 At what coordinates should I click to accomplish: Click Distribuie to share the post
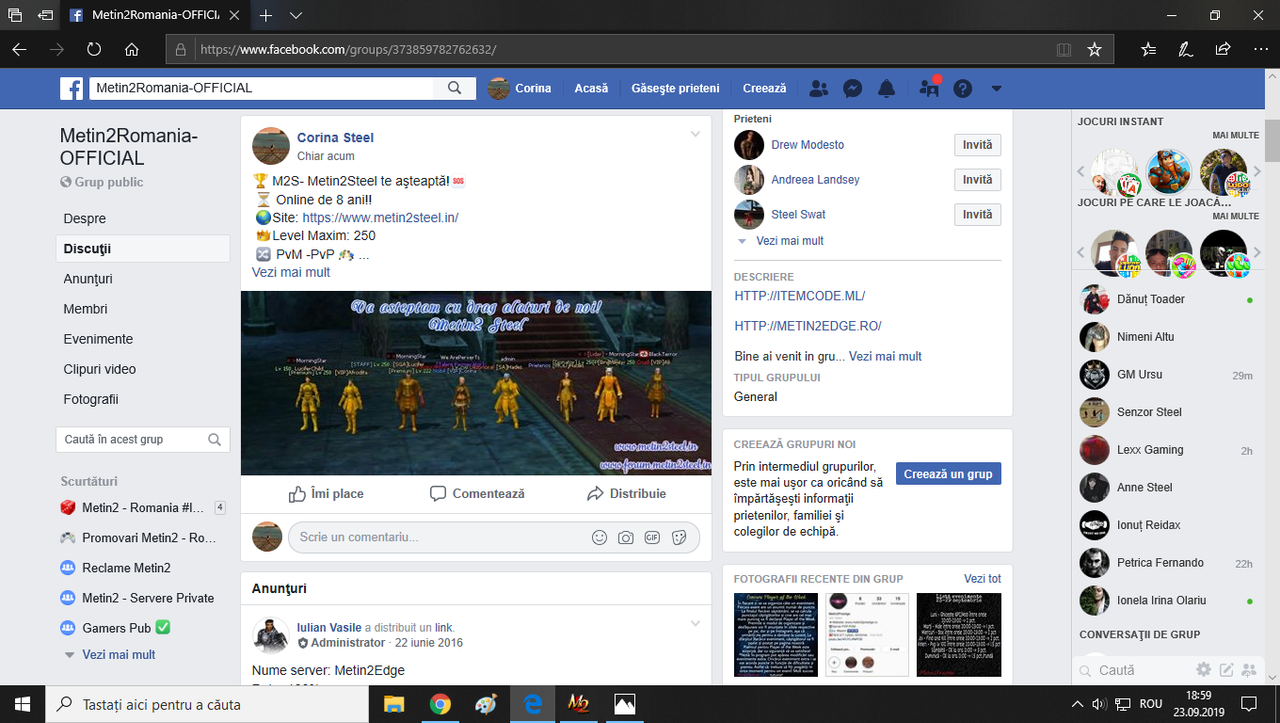[626, 494]
